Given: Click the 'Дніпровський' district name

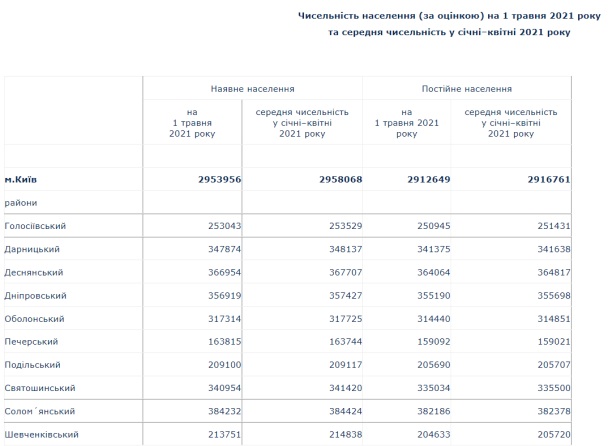Looking at the screenshot, I should coord(35,296).
